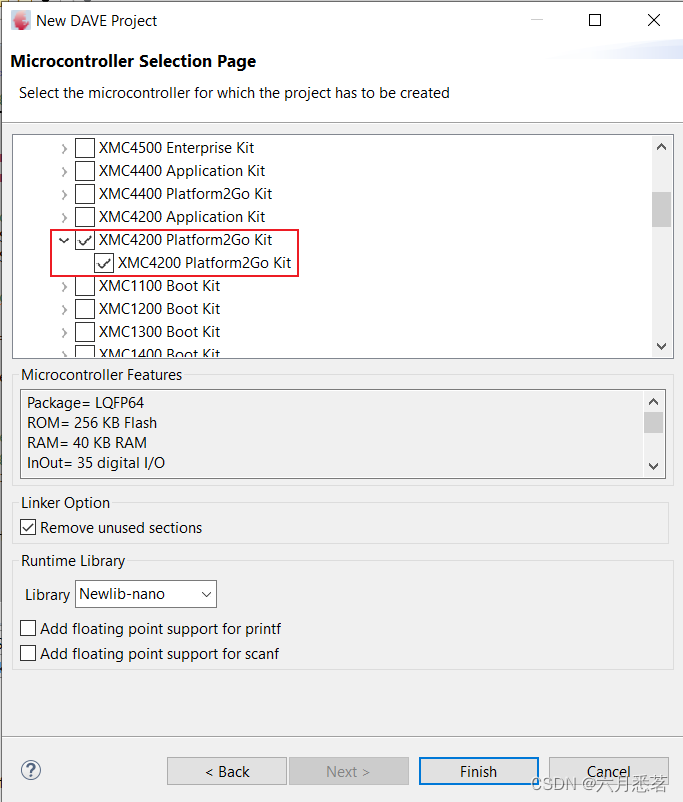This screenshot has height=802, width=683.
Task: Enable floating point support for scanf
Action: [28, 653]
